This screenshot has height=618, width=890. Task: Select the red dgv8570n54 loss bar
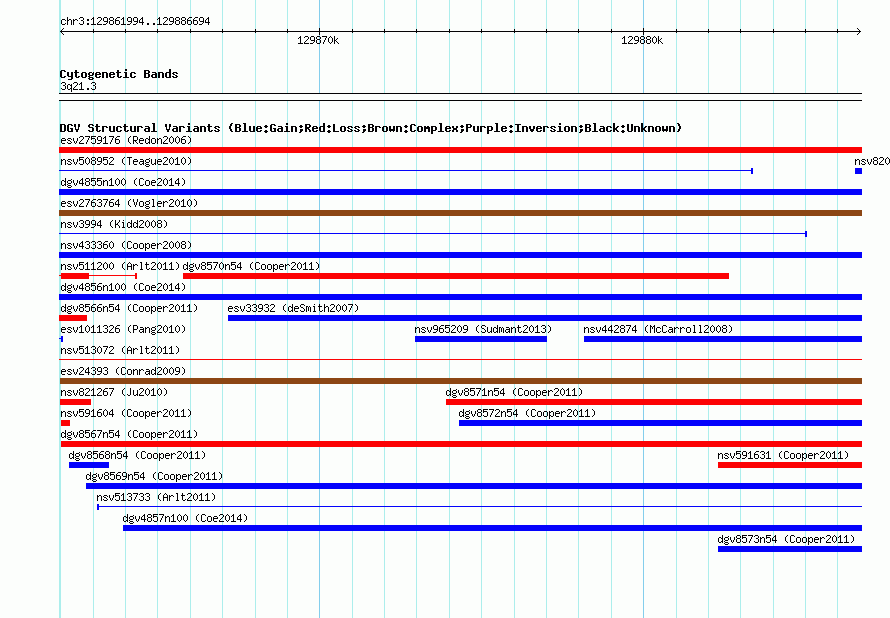coord(456,276)
